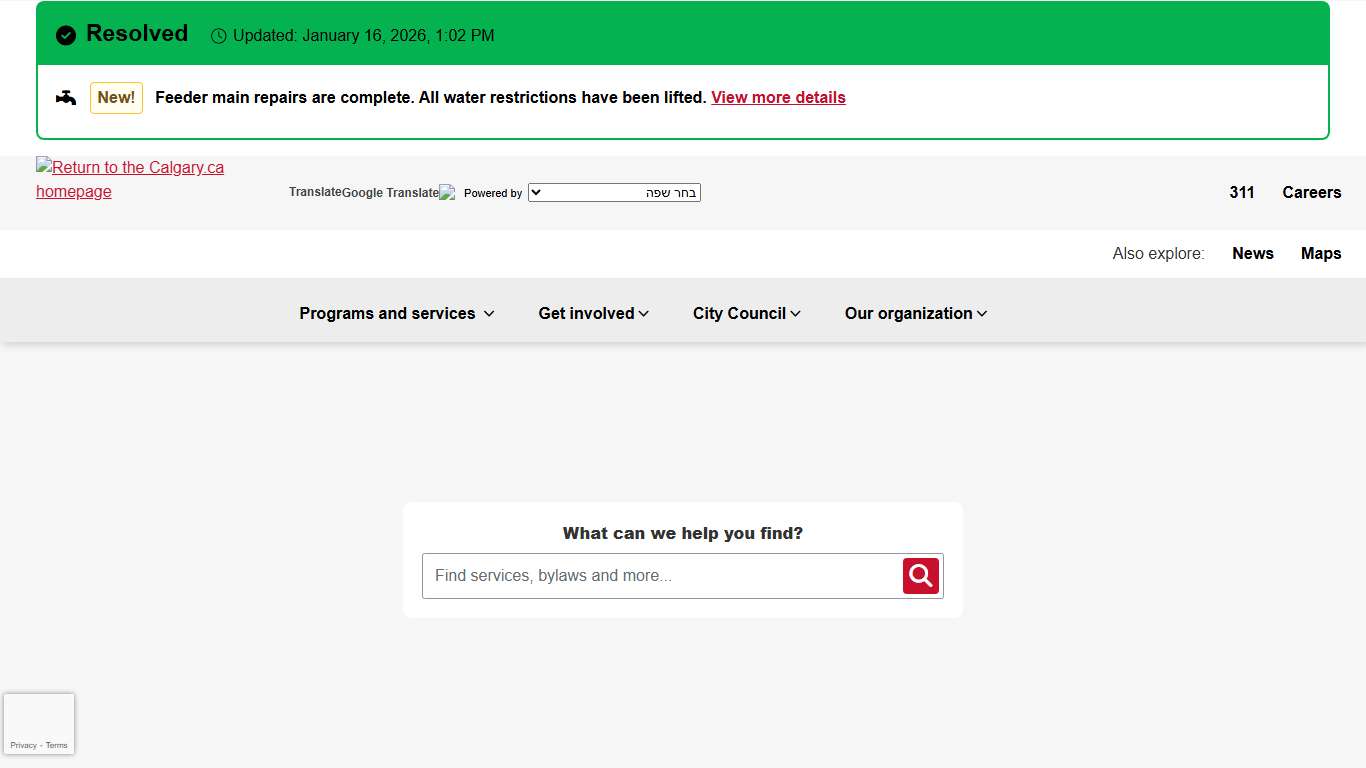Open the Maps link
Image resolution: width=1366 pixels, height=768 pixels.
pos(1320,253)
